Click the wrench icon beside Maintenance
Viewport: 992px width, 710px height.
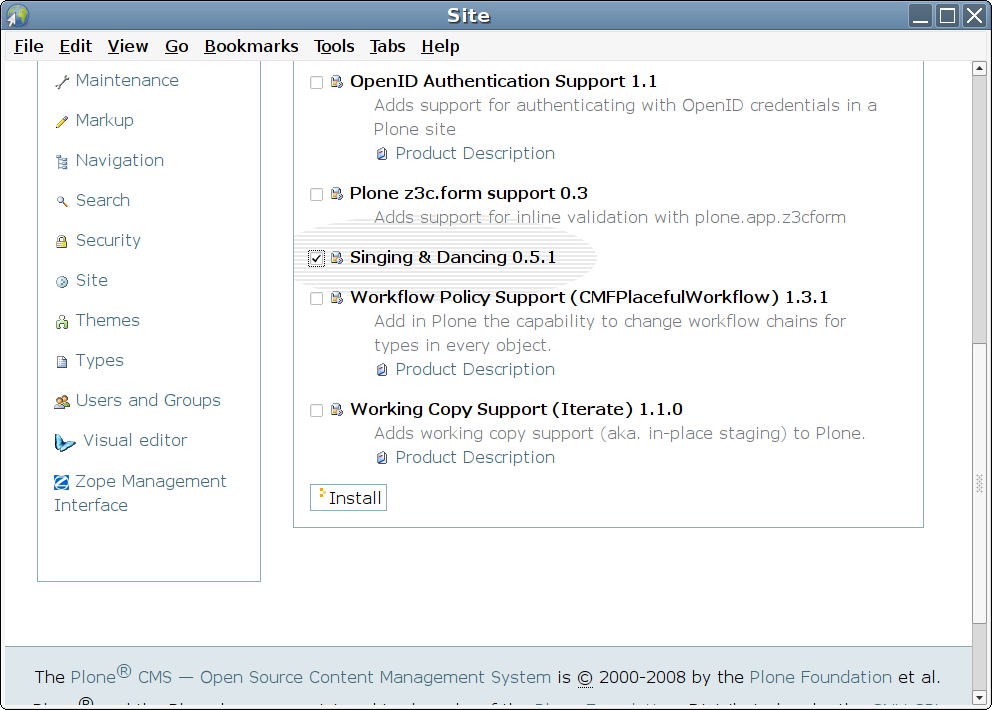pyautogui.click(x=62, y=82)
